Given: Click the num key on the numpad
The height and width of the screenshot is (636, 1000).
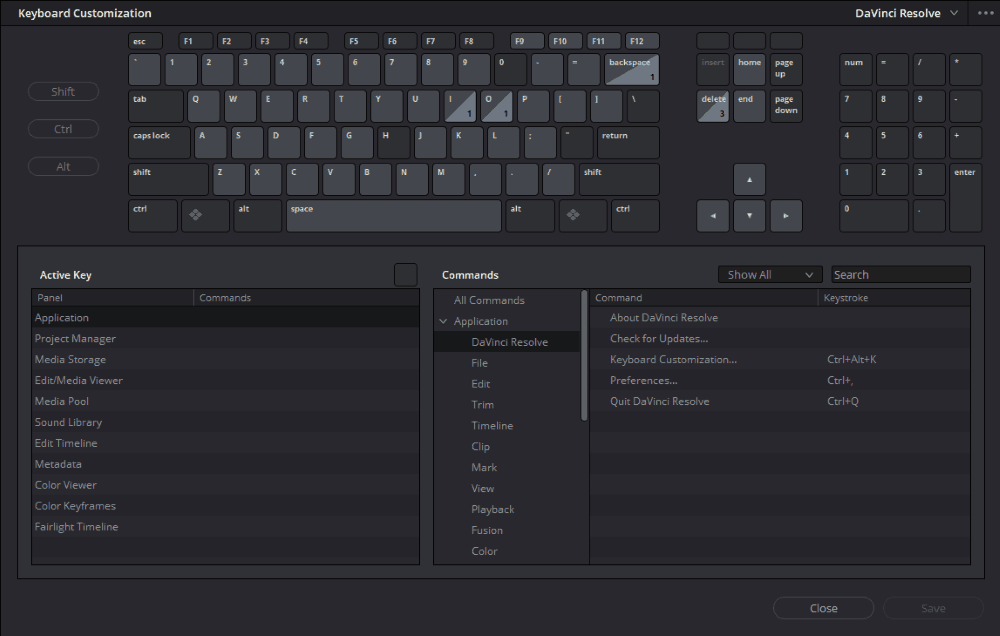Looking at the screenshot, I should click(856, 70).
